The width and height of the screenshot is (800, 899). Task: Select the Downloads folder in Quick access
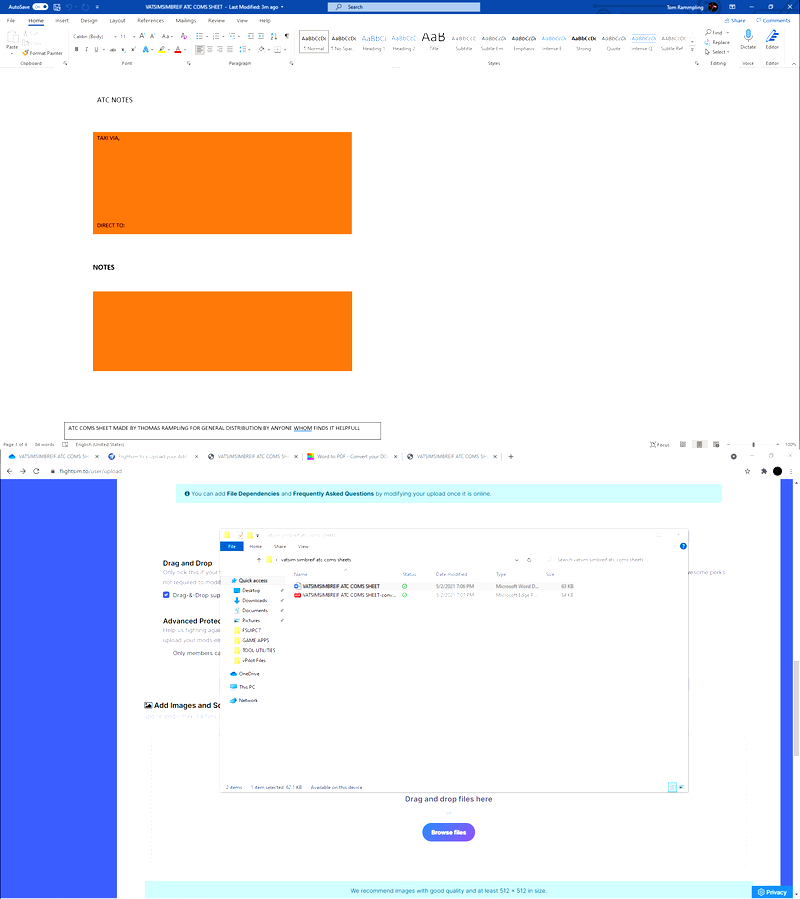tap(254, 600)
